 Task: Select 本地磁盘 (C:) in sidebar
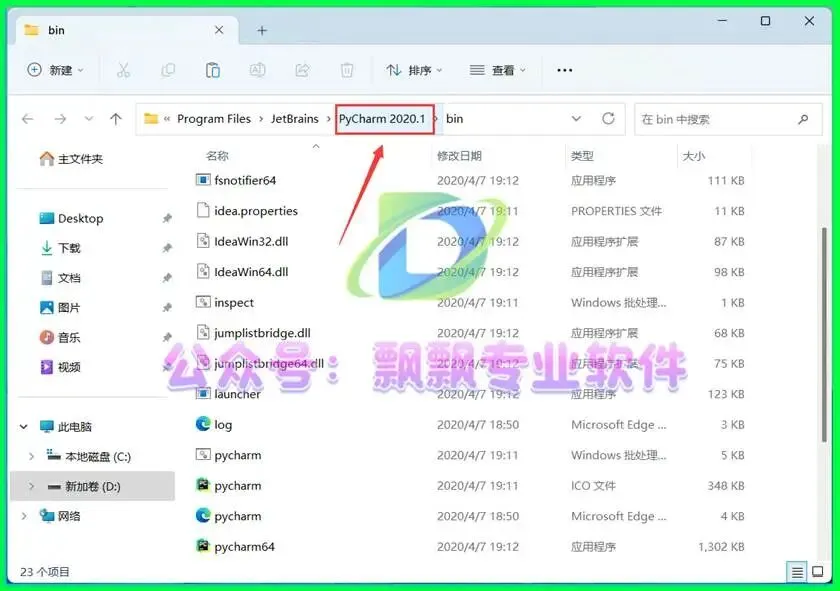tap(98, 457)
